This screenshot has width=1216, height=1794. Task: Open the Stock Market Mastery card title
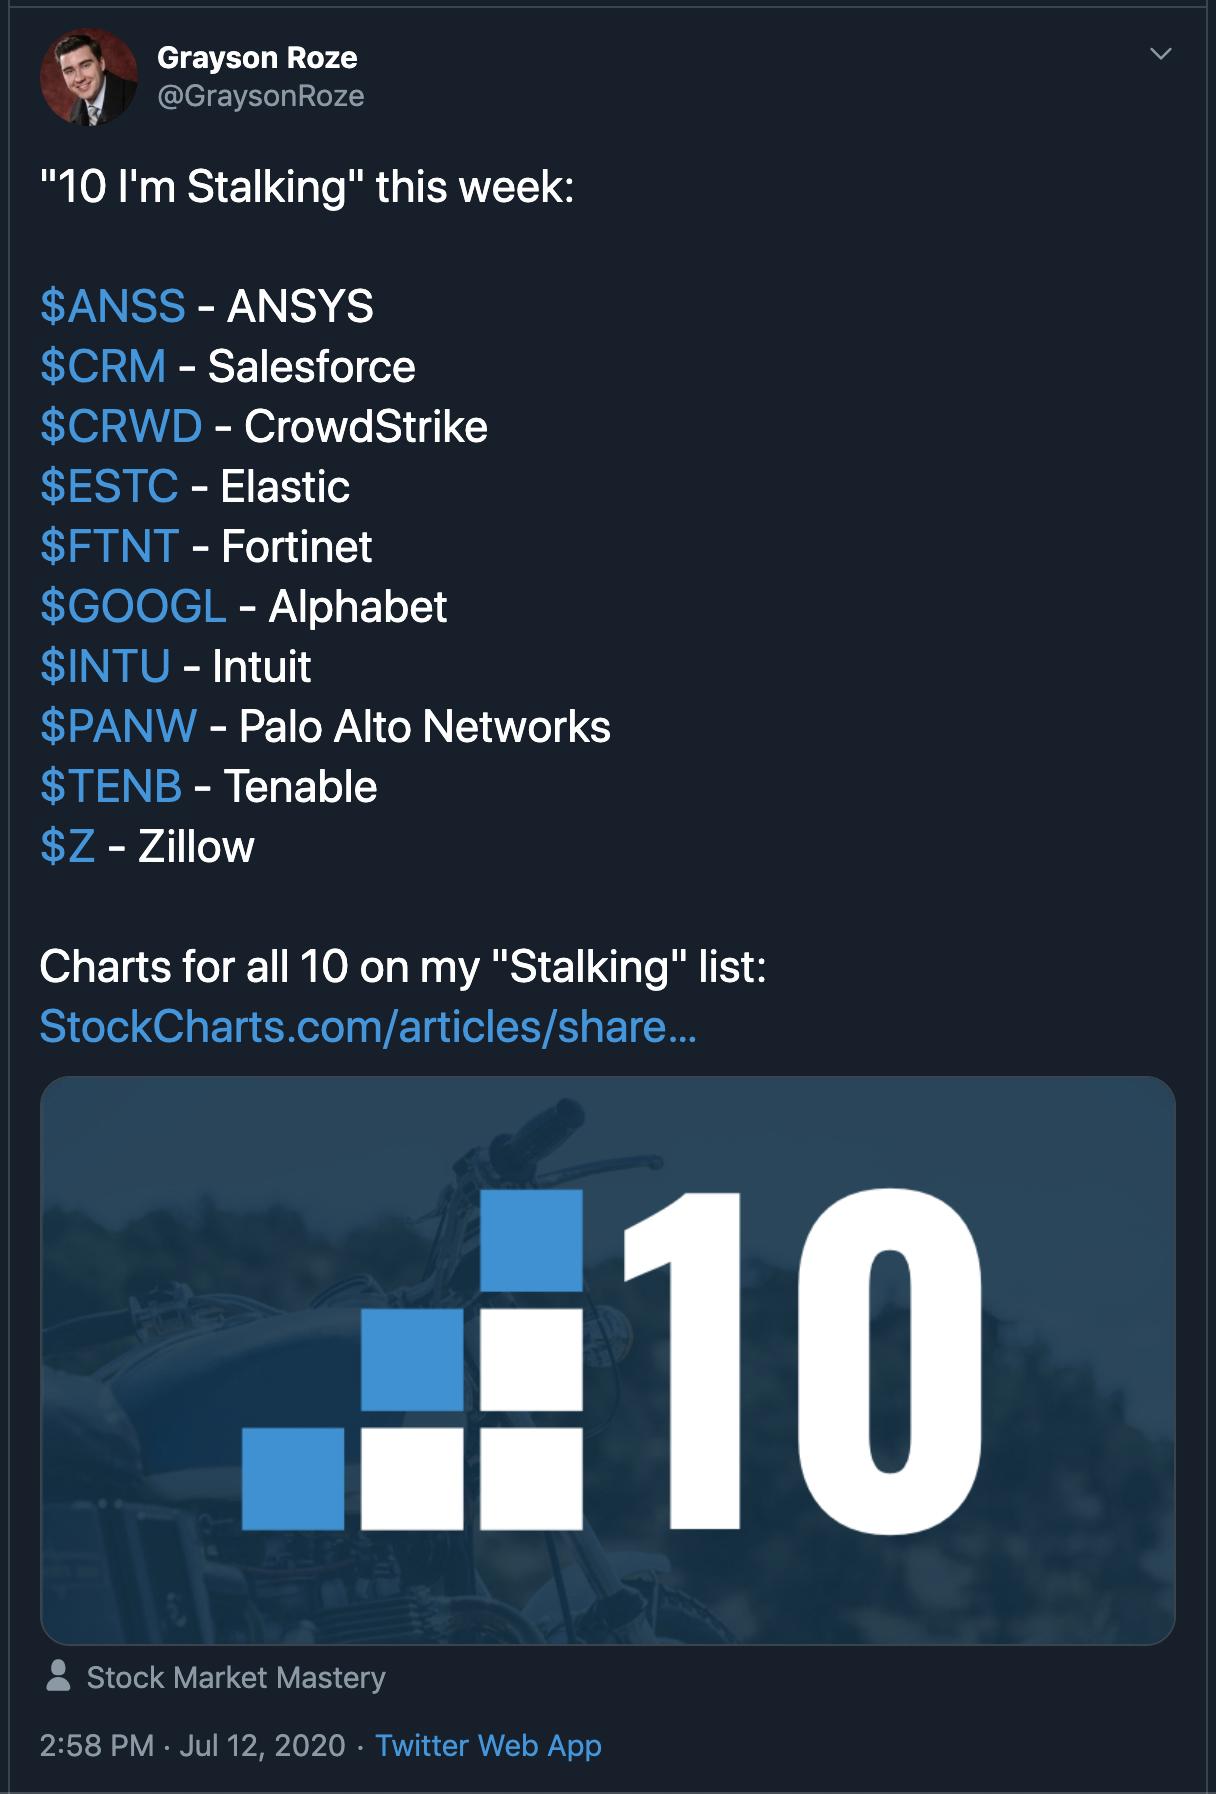(236, 1677)
